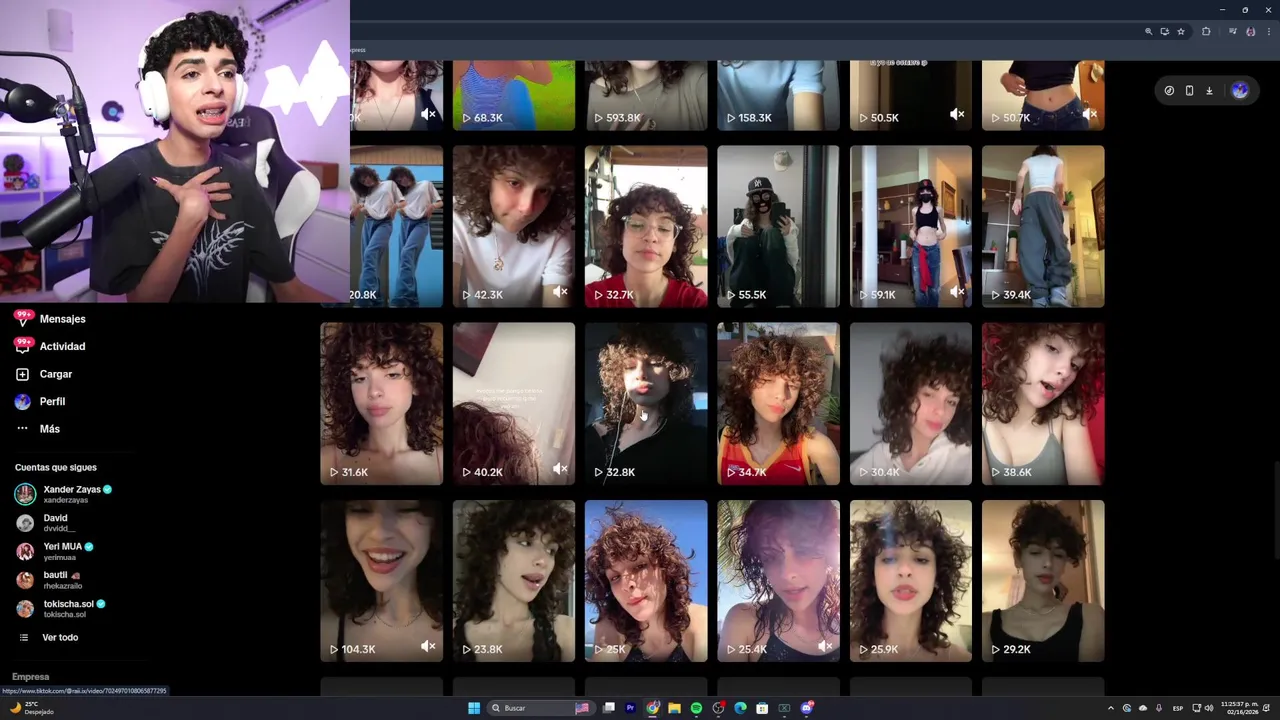Open Actividad notifications in the sidebar
Viewport: 1280px width, 720px height.
[x=62, y=346]
